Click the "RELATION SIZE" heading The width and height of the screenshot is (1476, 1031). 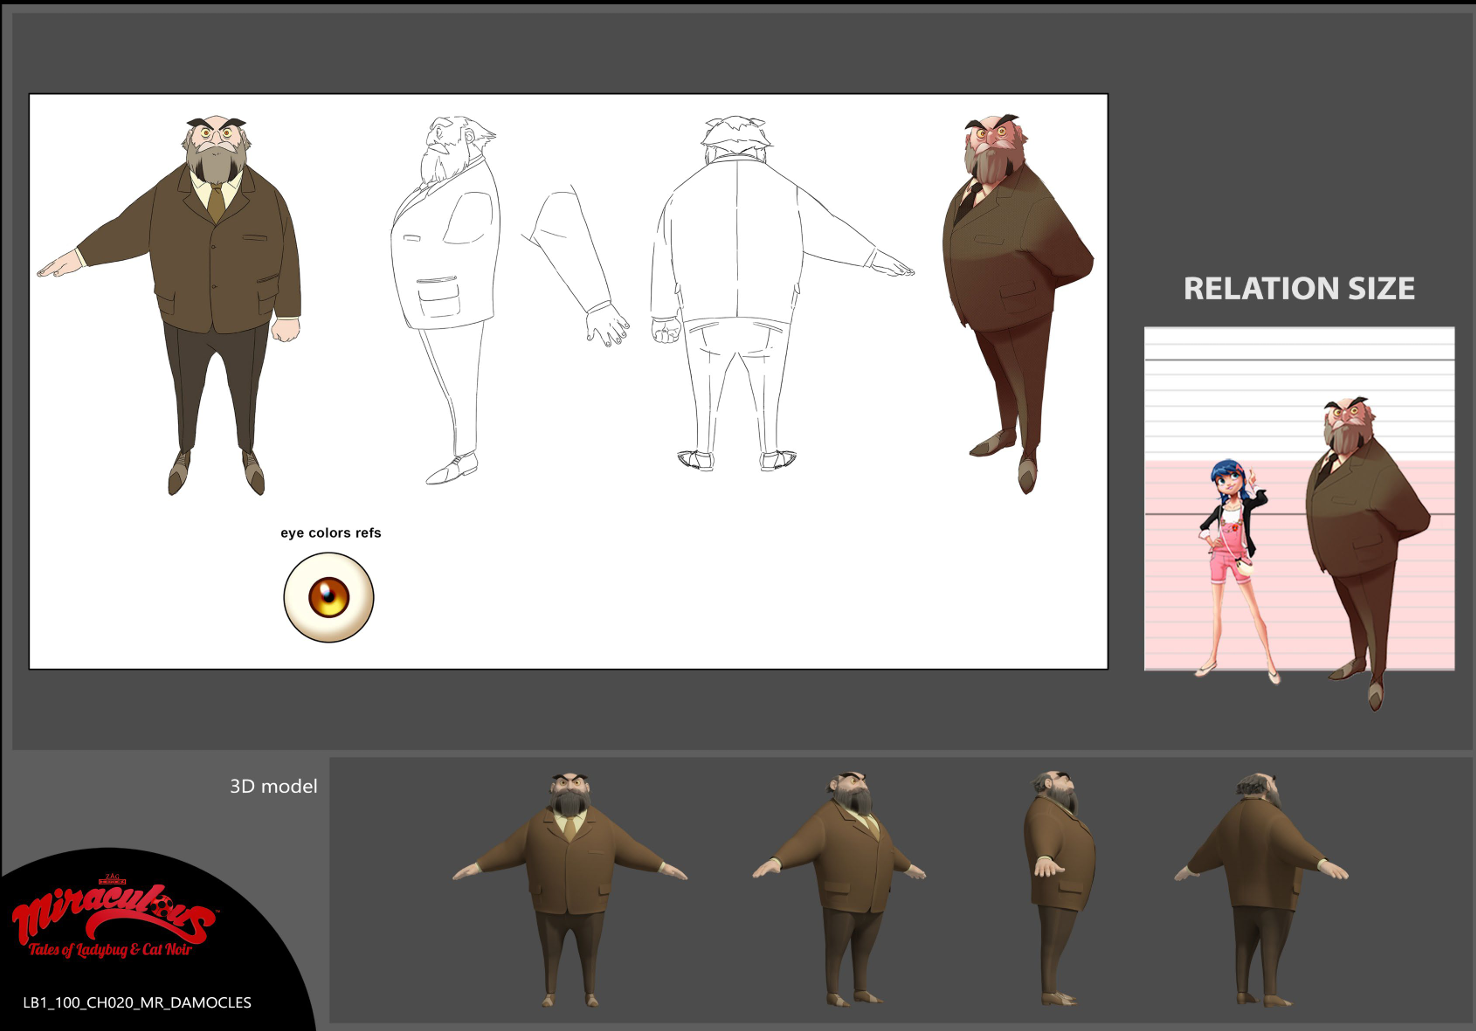point(1299,288)
